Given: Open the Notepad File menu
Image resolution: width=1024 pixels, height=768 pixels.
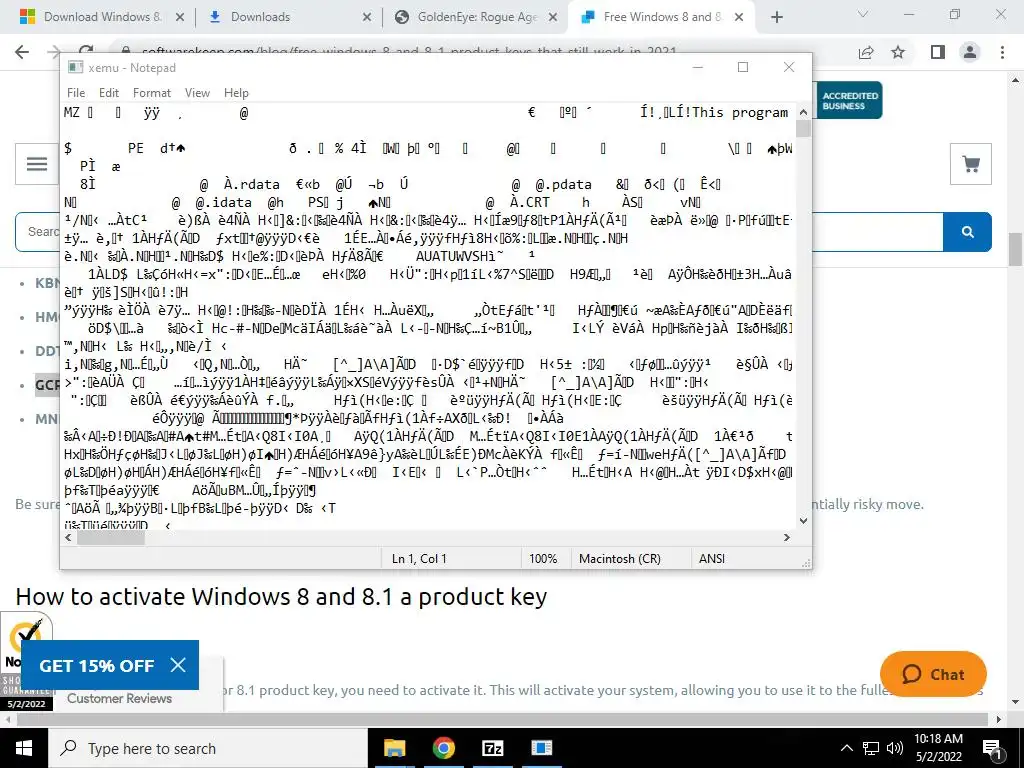Looking at the screenshot, I should [x=76, y=93].
